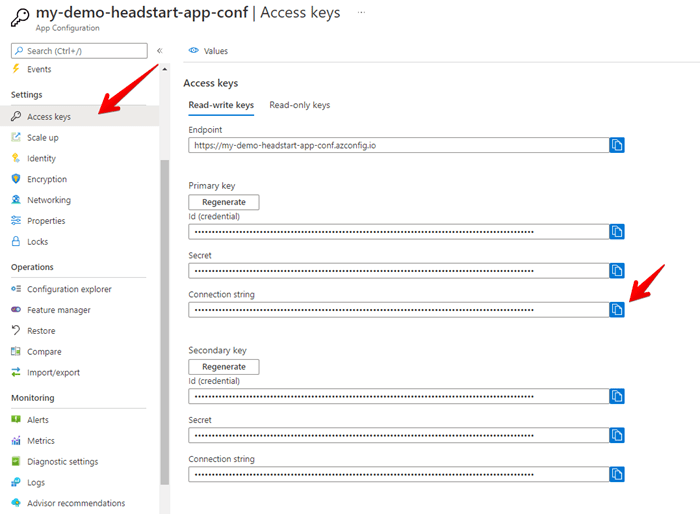Screen dimensions: 700x514
Task: Click the Networking icon
Action: 16,200
